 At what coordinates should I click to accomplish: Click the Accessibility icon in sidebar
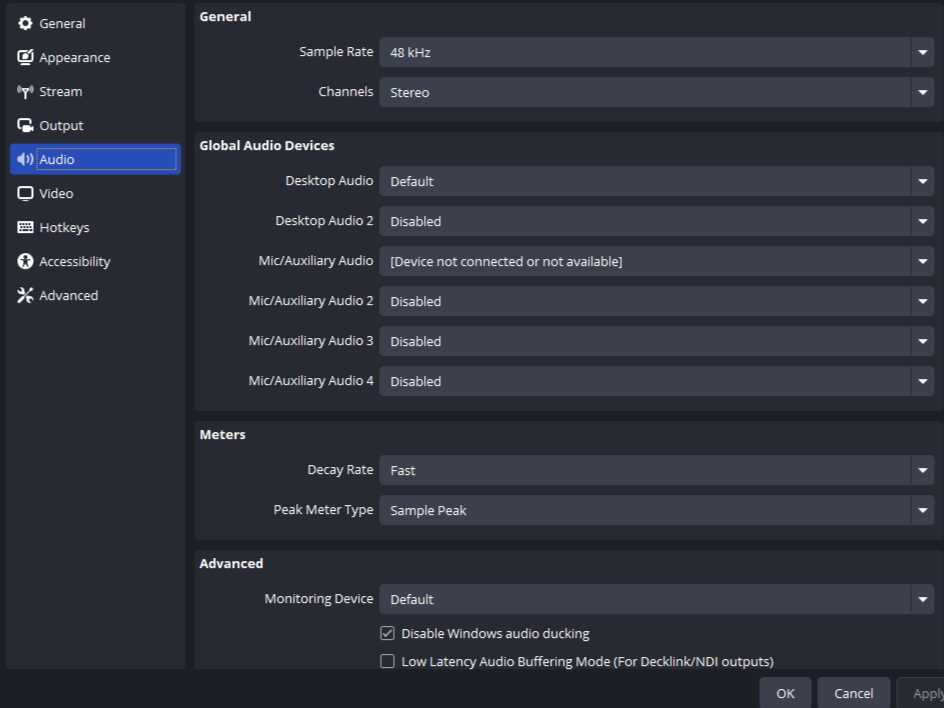point(25,262)
